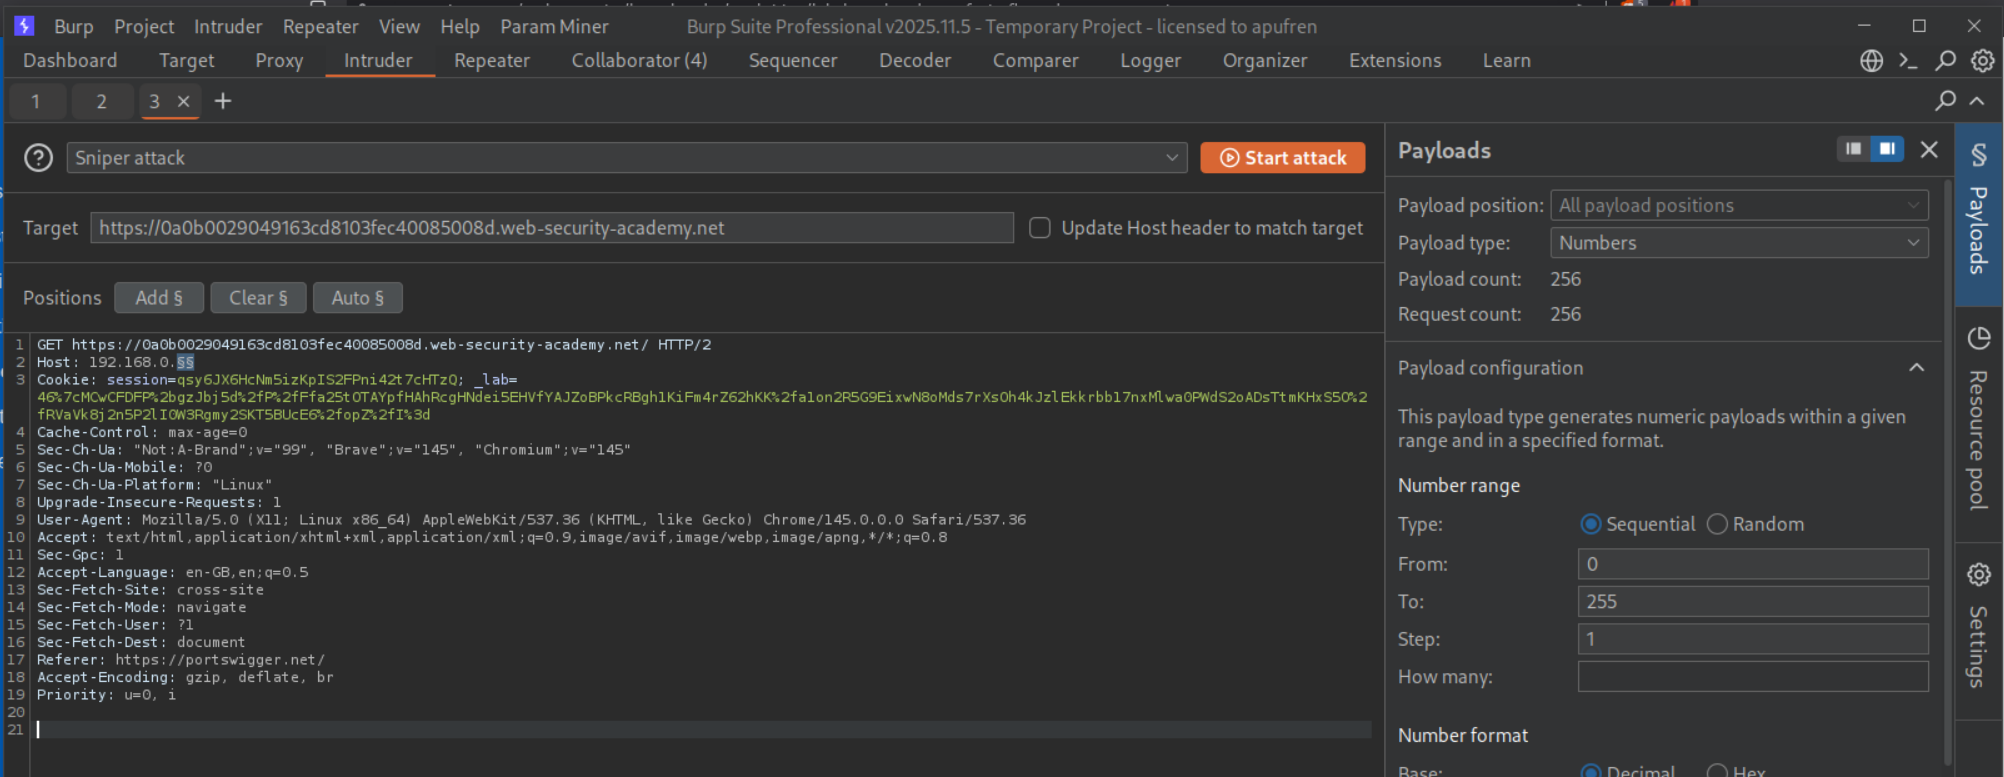Switch to the Repeater tab
The image size is (2004, 777).
click(491, 61)
